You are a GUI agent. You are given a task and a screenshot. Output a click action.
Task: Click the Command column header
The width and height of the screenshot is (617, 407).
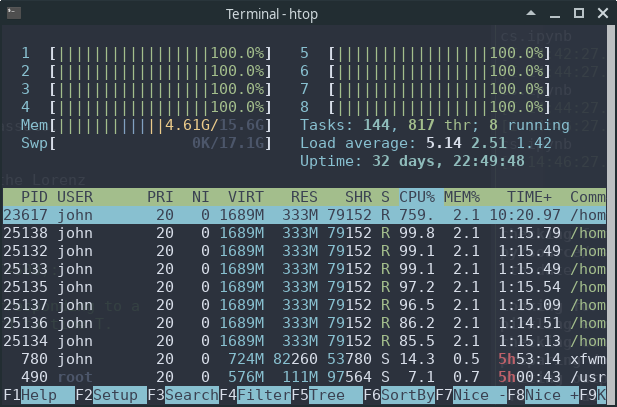point(588,197)
